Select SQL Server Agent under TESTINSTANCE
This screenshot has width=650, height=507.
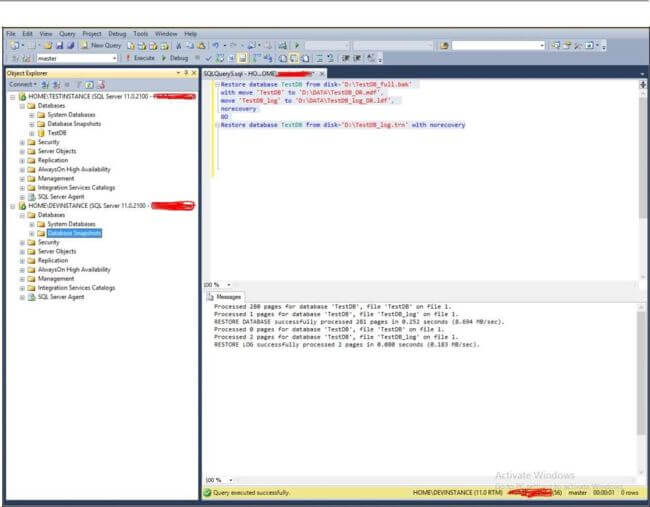(63, 197)
